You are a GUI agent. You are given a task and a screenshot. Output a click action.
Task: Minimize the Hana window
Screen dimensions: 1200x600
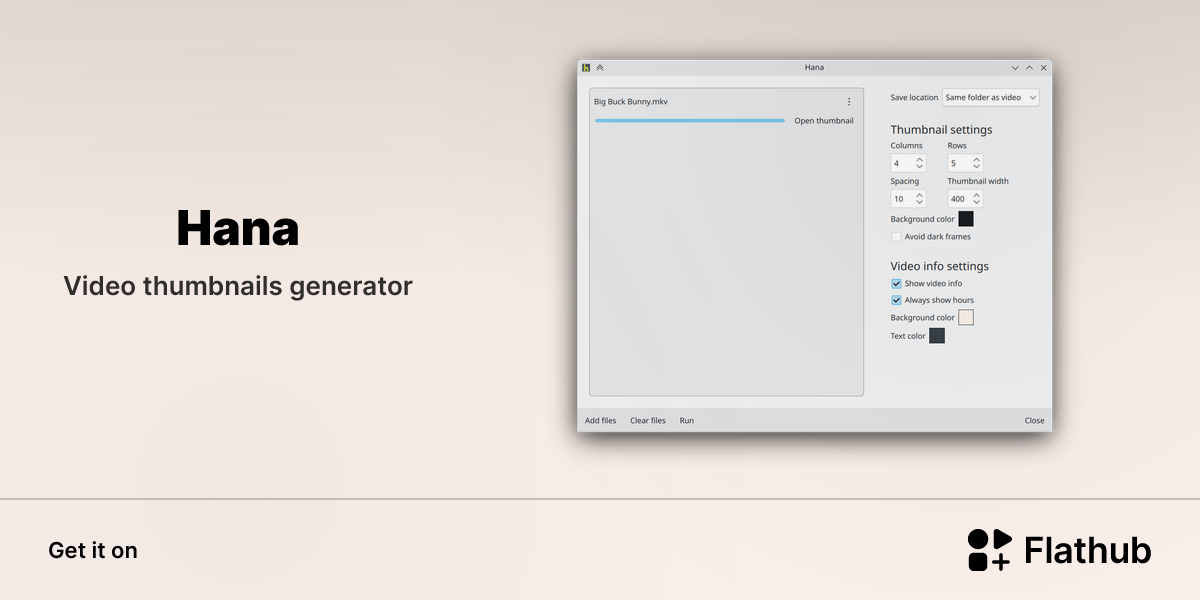1015,68
